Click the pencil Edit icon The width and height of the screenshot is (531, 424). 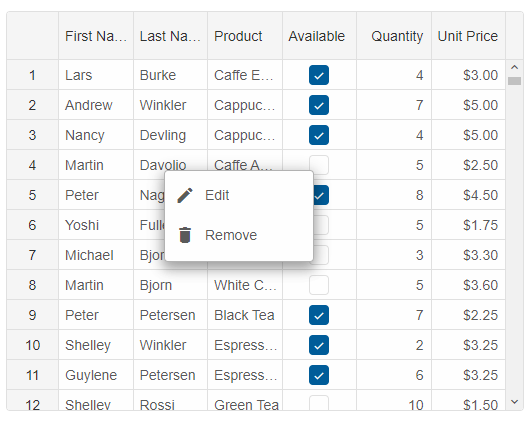click(x=185, y=195)
